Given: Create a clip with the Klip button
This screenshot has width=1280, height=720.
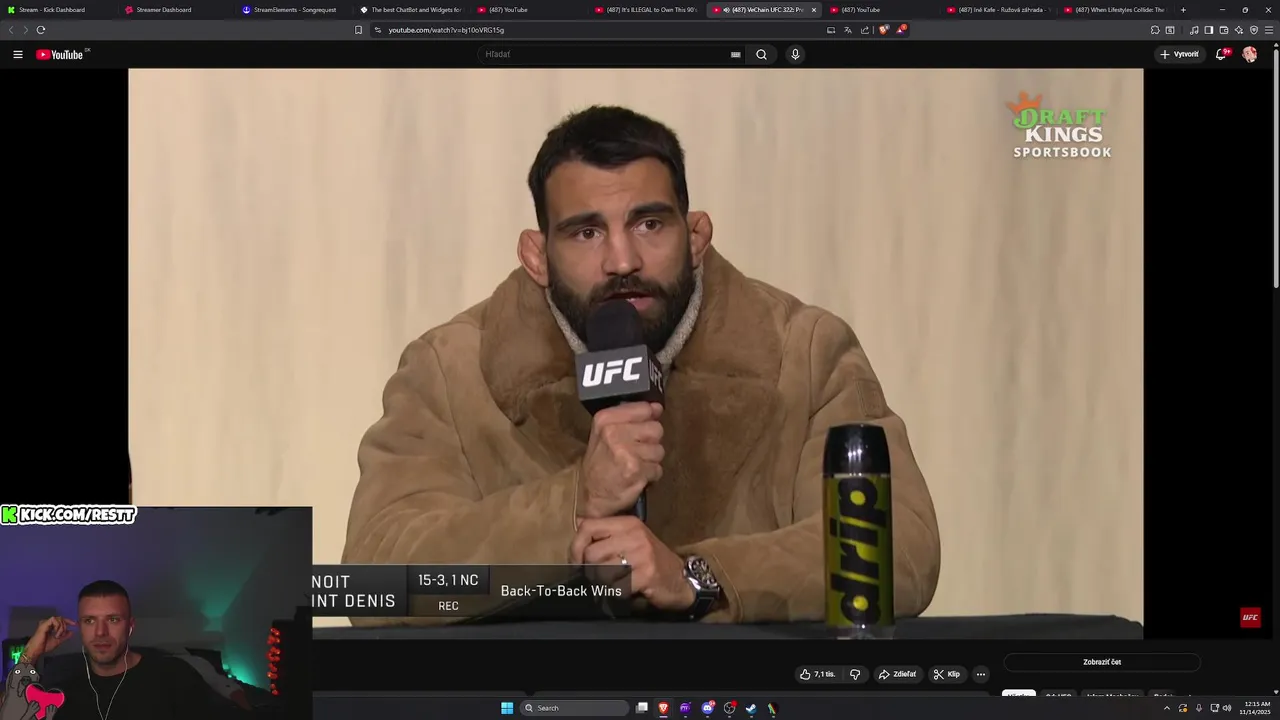Looking at the screenshot, I should tap(946, 674).
